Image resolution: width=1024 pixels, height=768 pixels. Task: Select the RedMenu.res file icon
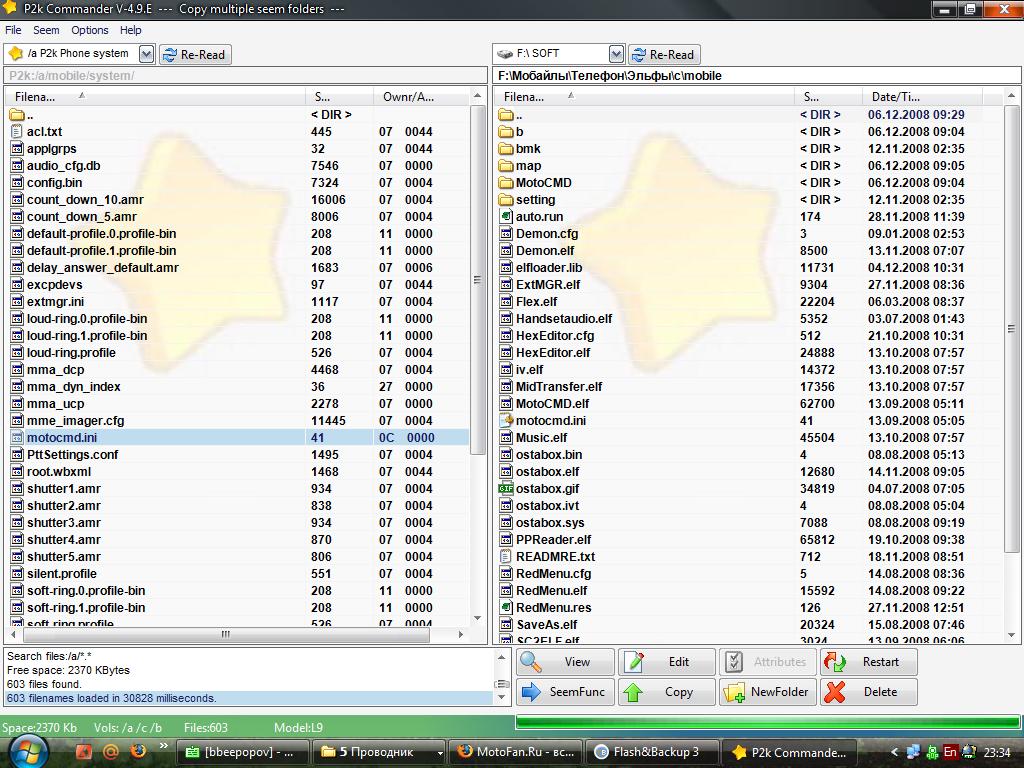point(506,607)
